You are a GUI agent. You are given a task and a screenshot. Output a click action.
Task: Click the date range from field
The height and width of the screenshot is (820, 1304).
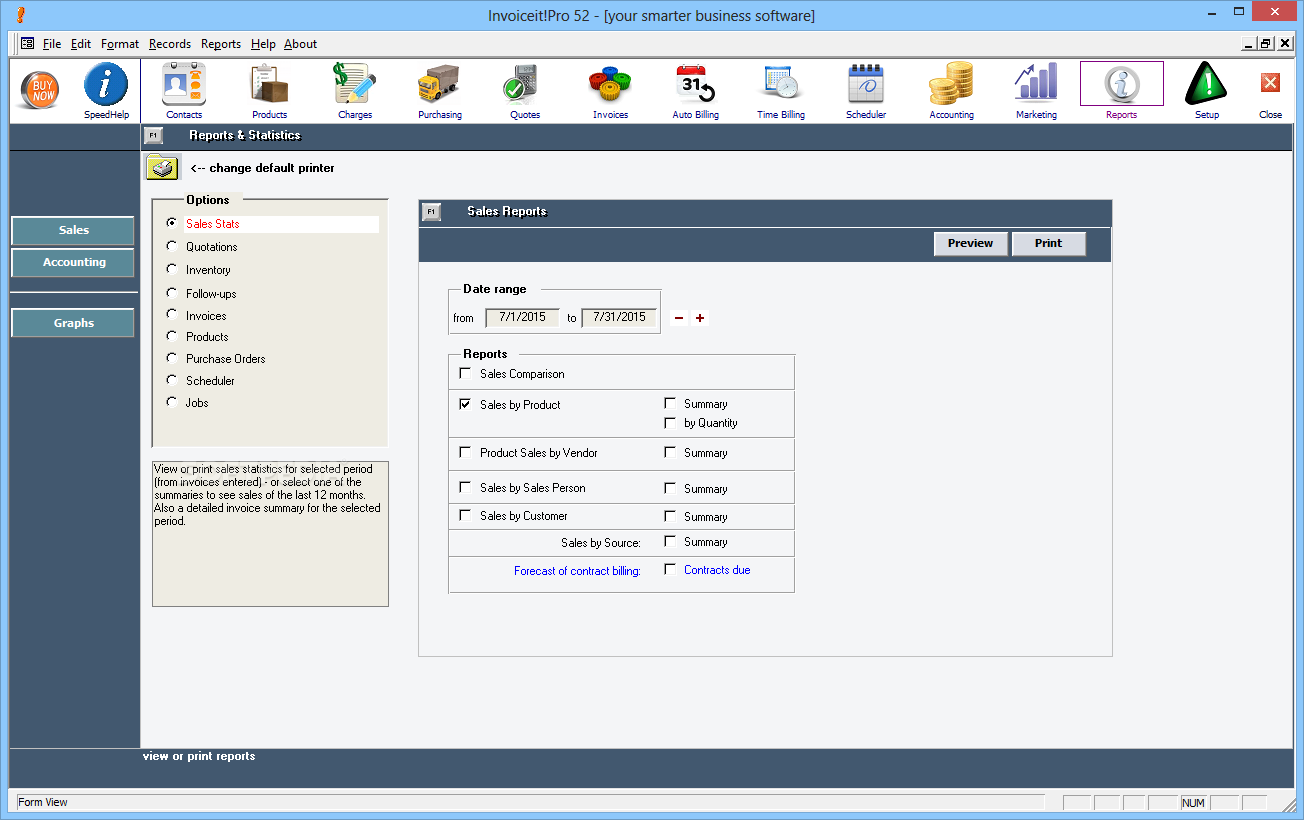[522, 317]
